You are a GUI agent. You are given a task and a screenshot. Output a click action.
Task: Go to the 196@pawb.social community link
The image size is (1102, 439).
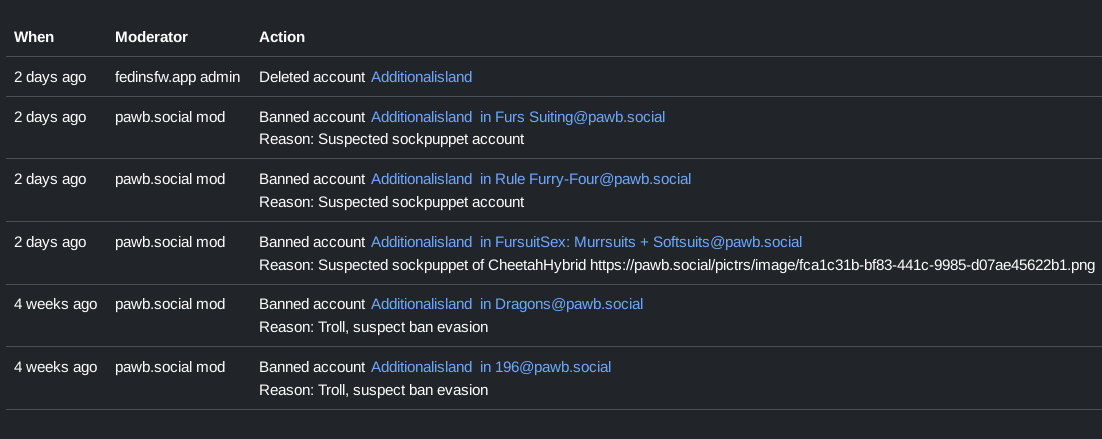pos(545,367)
